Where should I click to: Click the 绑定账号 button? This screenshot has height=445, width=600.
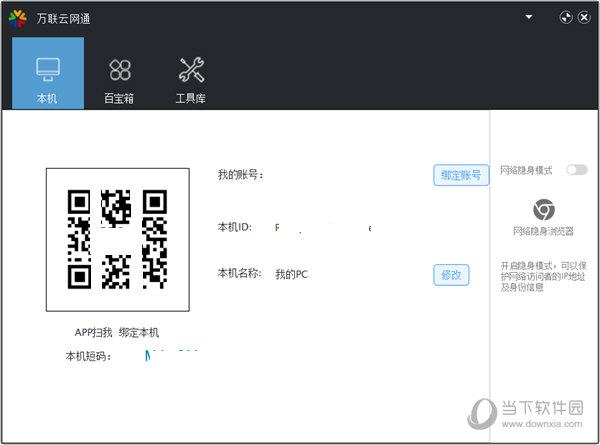pyautogui.click(x=461, y=175)
